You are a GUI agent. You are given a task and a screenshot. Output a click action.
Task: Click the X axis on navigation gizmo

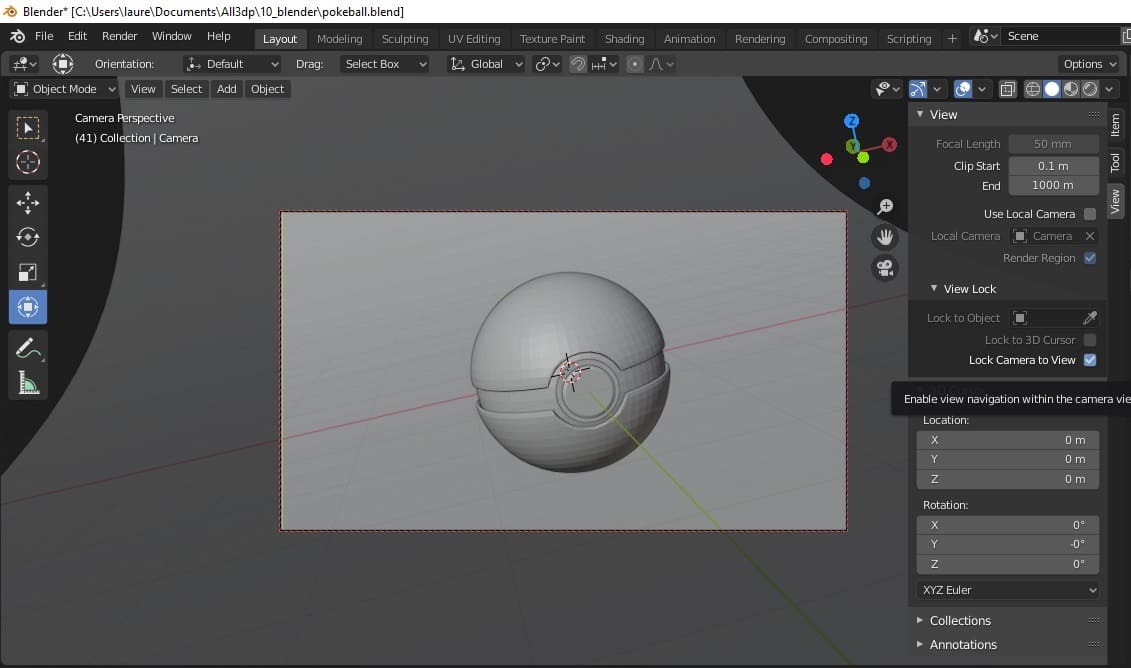889,145
